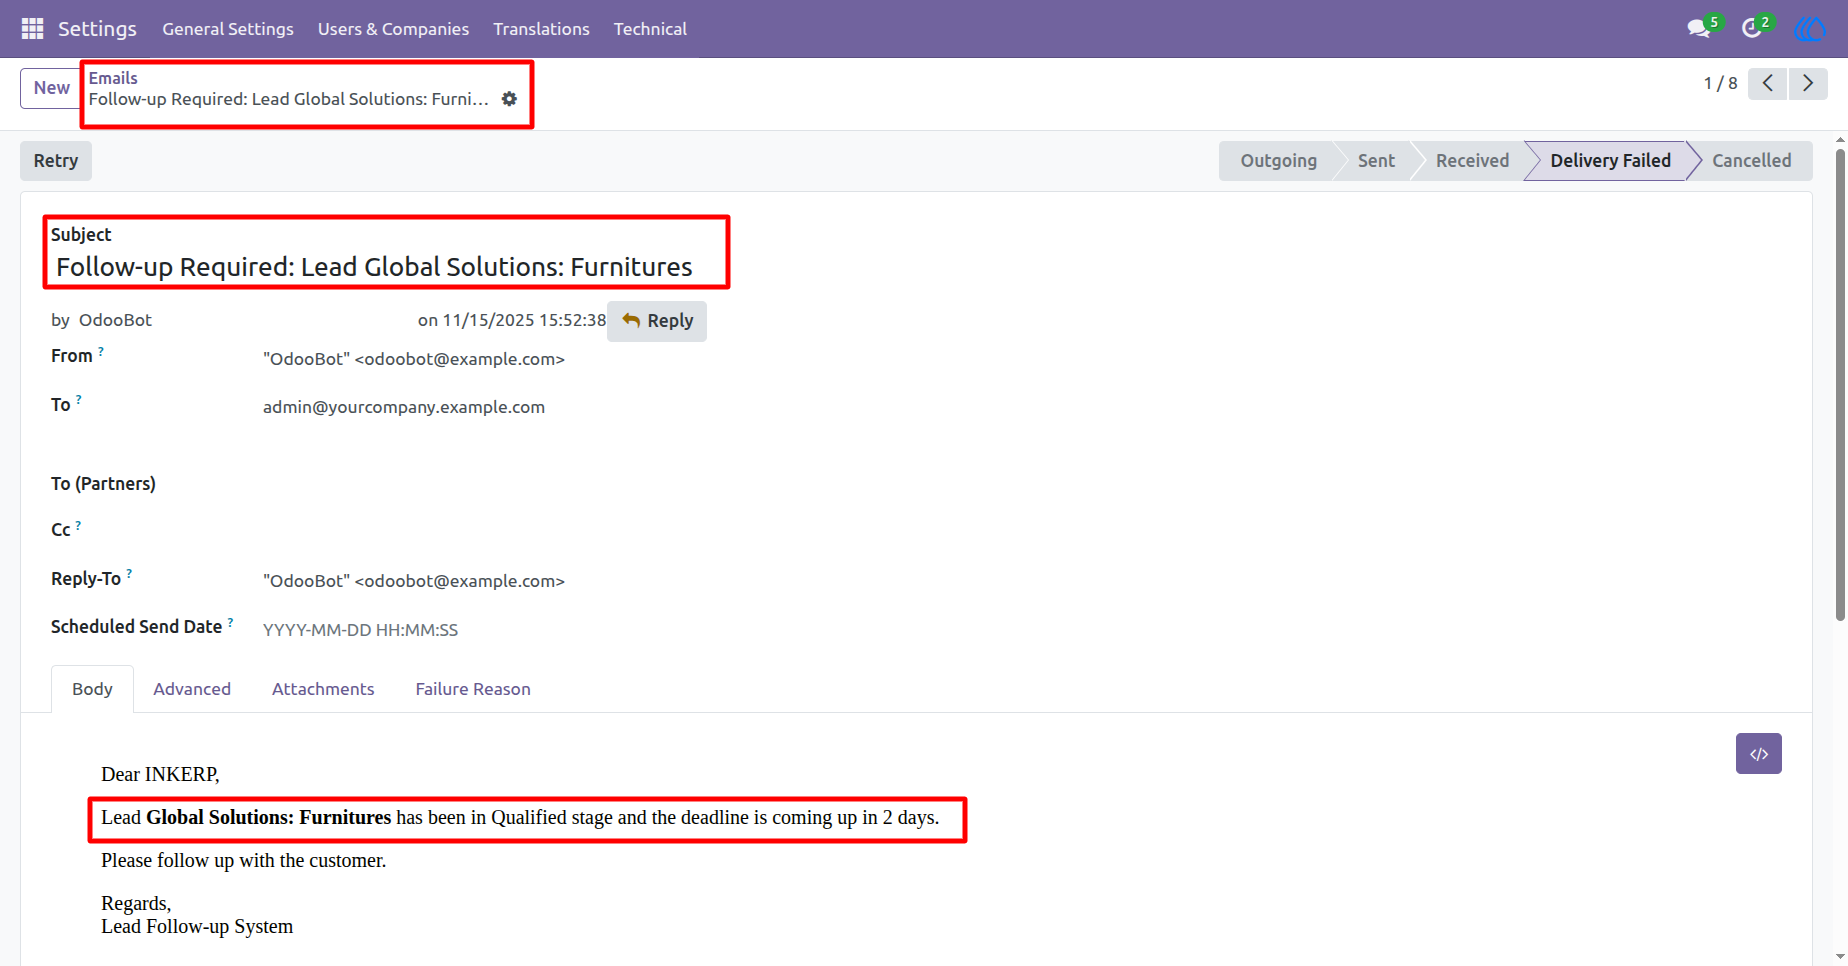The height and width of the screenshot is (966, 1848).
Task: Set status to Received
Action: [x=1472, y=161]
